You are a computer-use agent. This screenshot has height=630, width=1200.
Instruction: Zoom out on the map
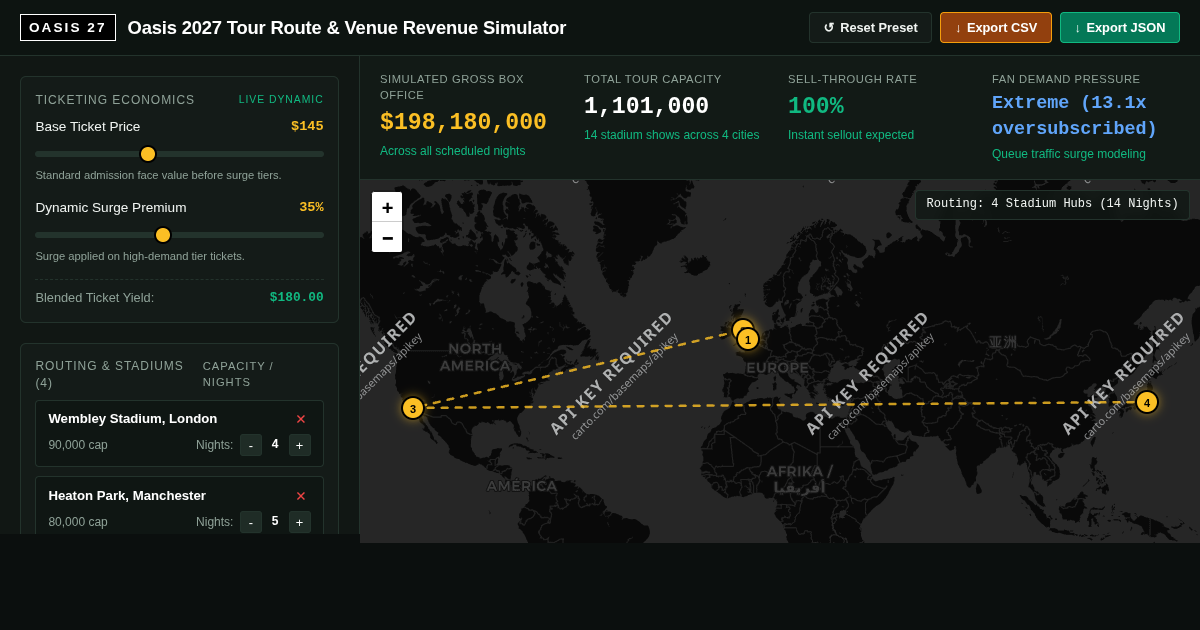pyautogui.click(x=387, y=237)
